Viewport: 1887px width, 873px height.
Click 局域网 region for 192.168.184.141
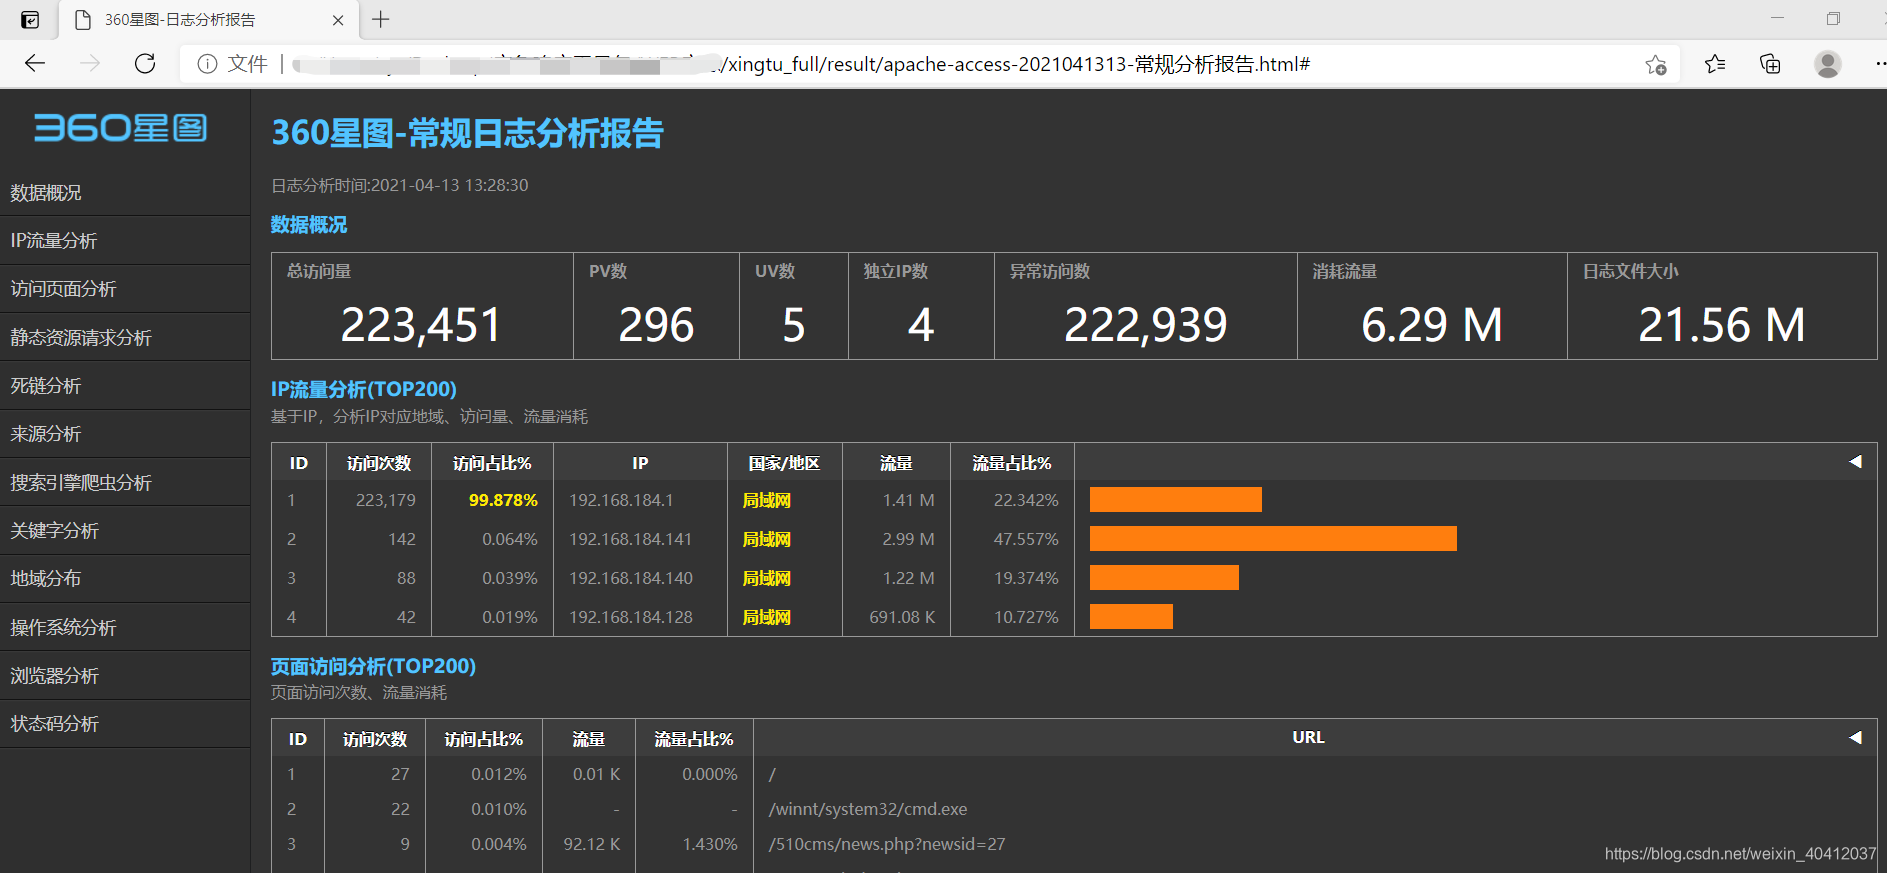tap(766, 539)
